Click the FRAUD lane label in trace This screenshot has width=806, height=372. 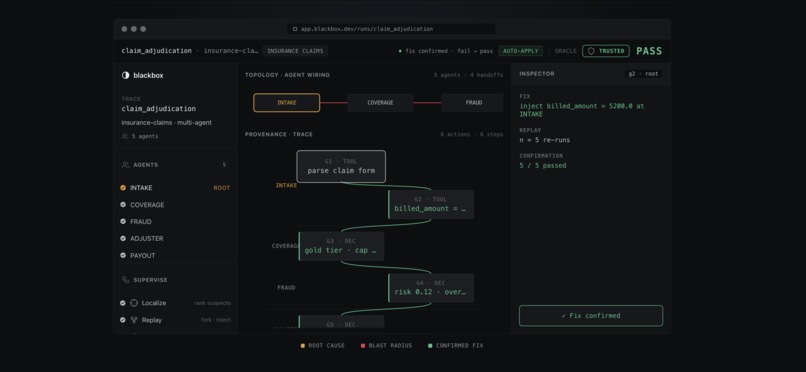[x=286, y=288]
